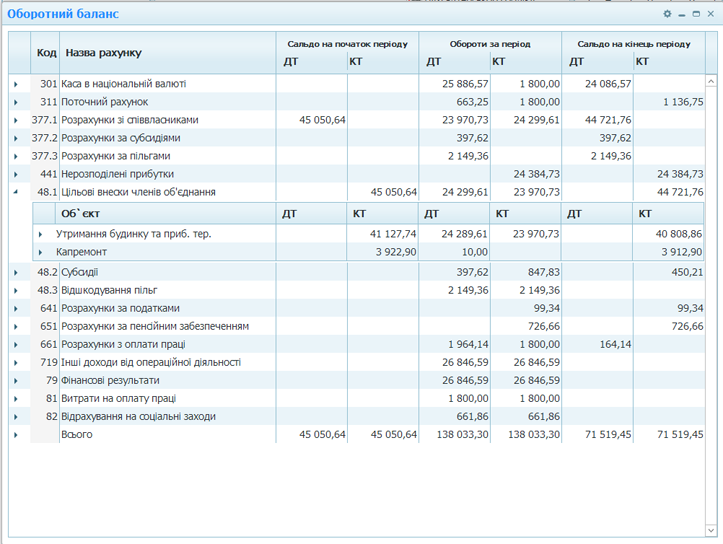Collapse account 48.1 Цільові внески row

point(16,192)
